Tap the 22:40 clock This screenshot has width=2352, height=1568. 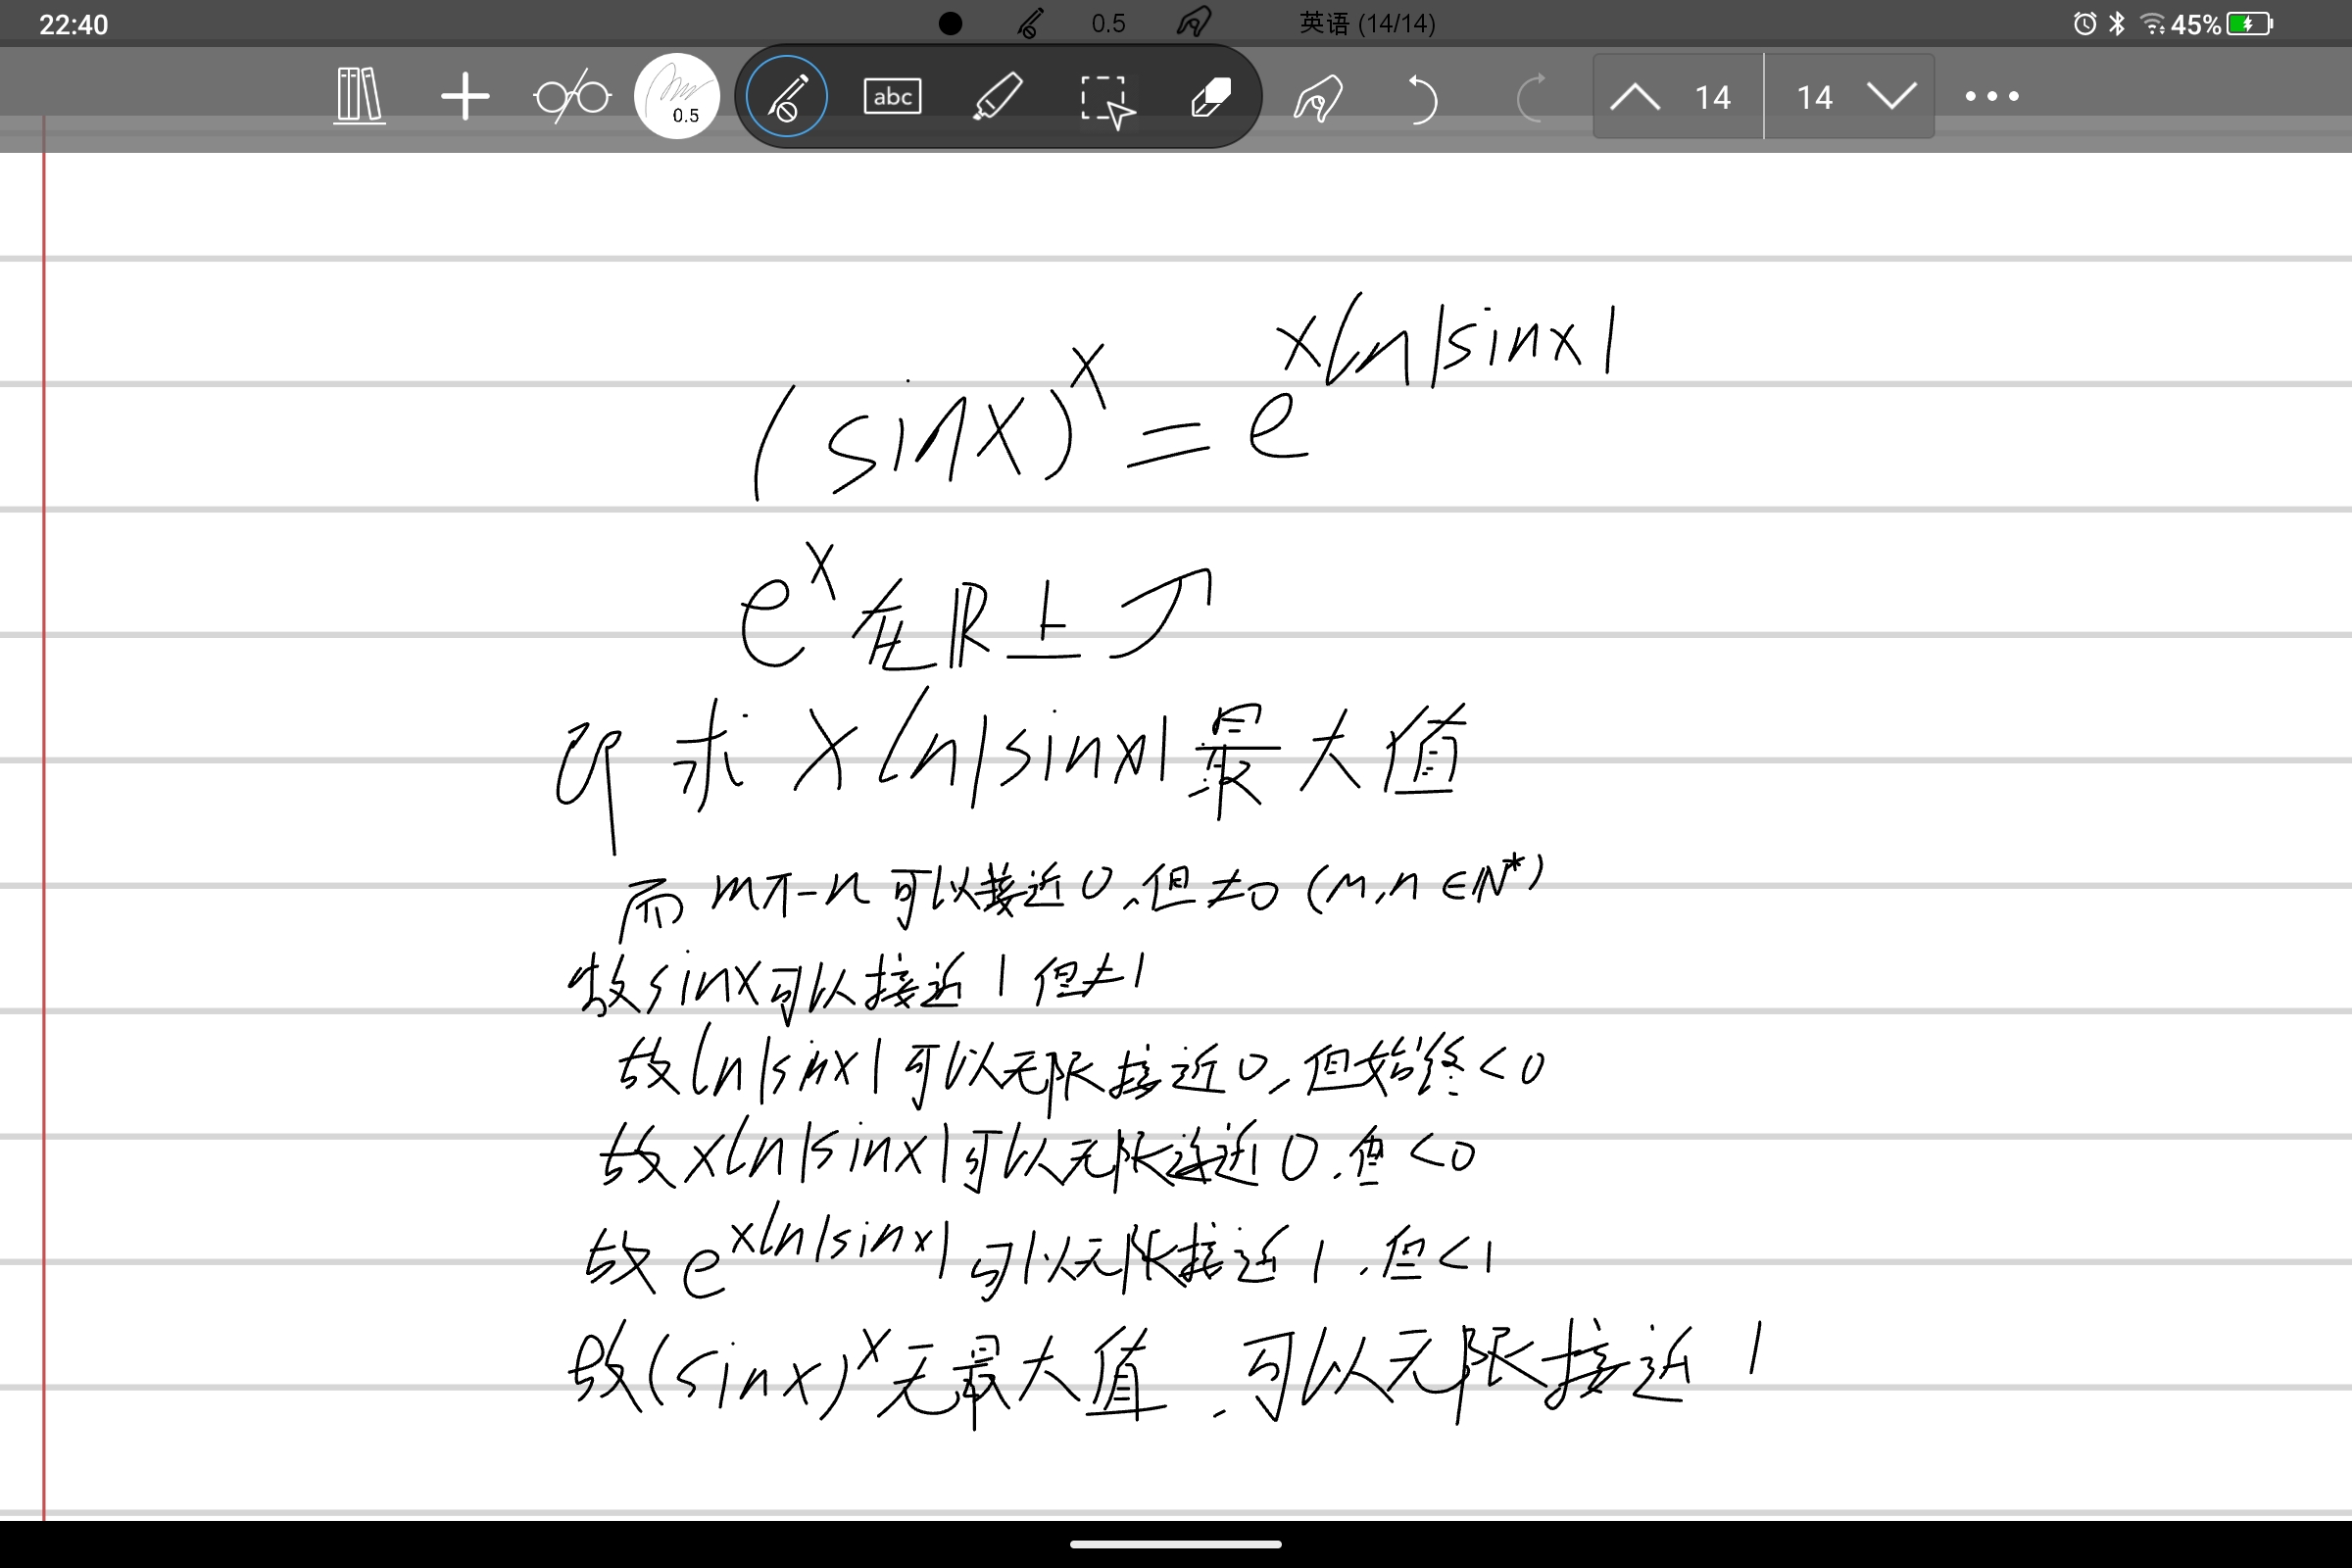[x=73, y=24]
